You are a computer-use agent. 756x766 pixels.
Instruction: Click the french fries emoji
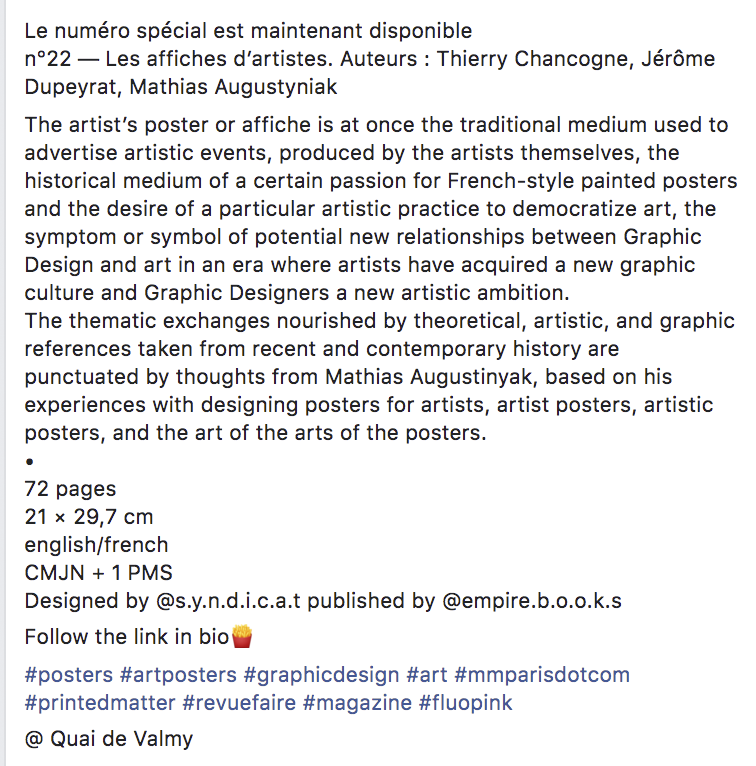pyautogui.click(x=241, y=636)
